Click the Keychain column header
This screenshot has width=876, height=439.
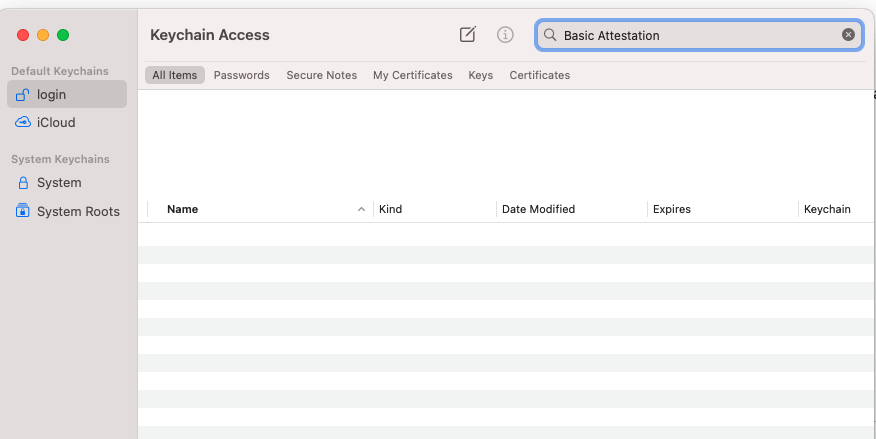point(827,210)
